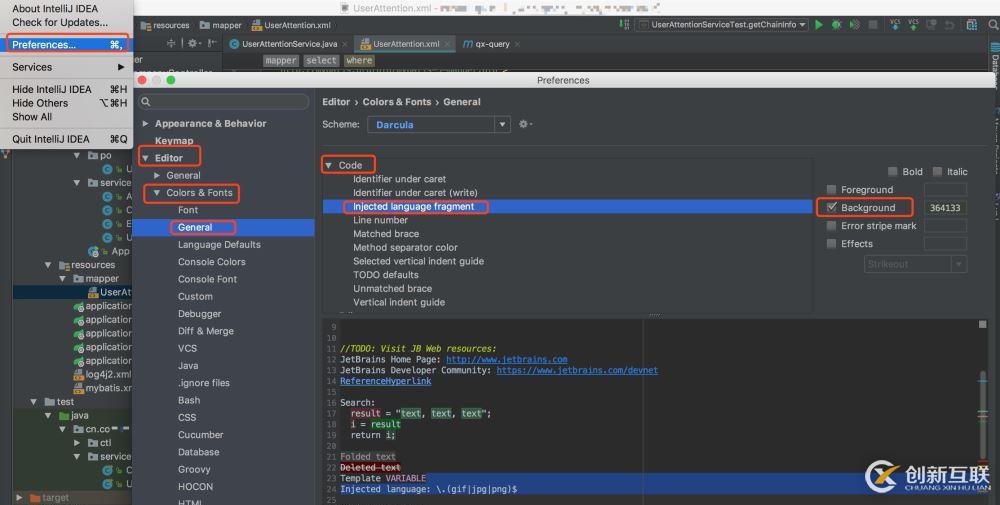Click the green Run button

point(819,25)
